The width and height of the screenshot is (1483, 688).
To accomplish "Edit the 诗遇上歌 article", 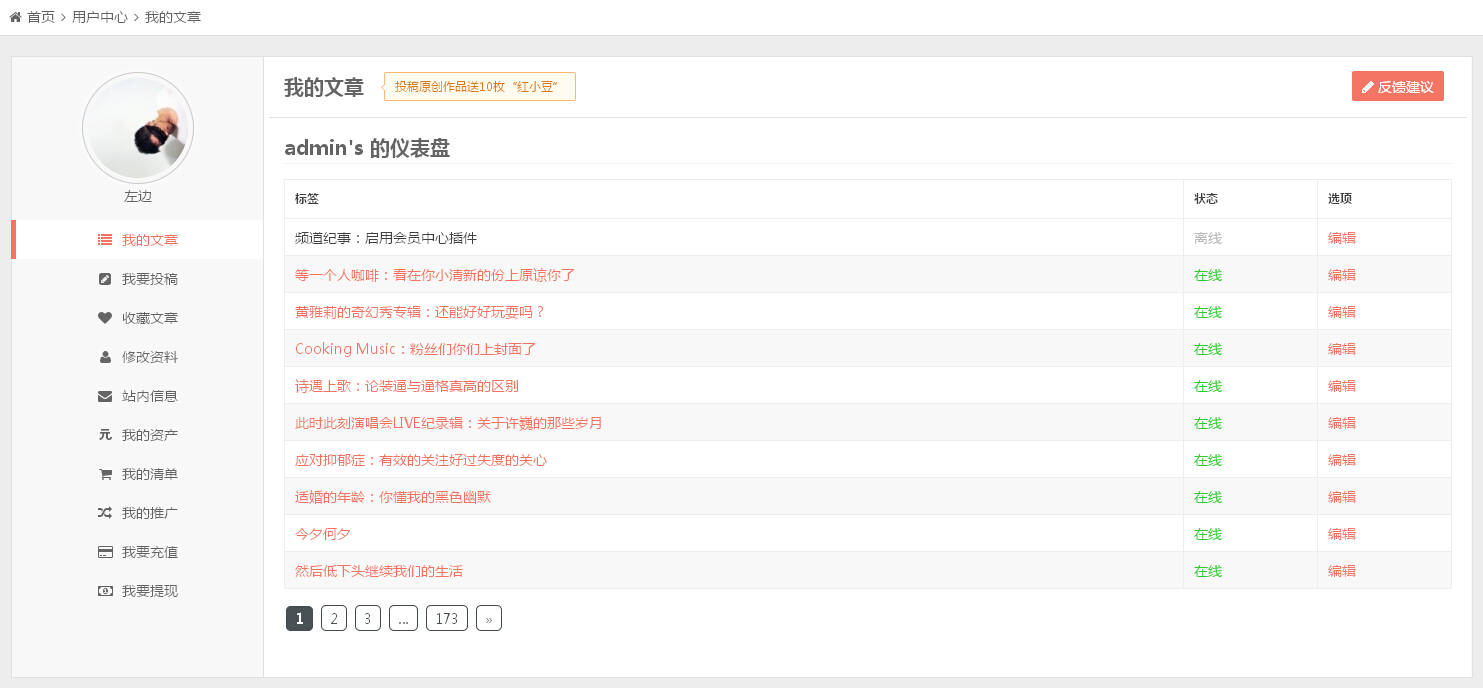I will [1342, 386].
